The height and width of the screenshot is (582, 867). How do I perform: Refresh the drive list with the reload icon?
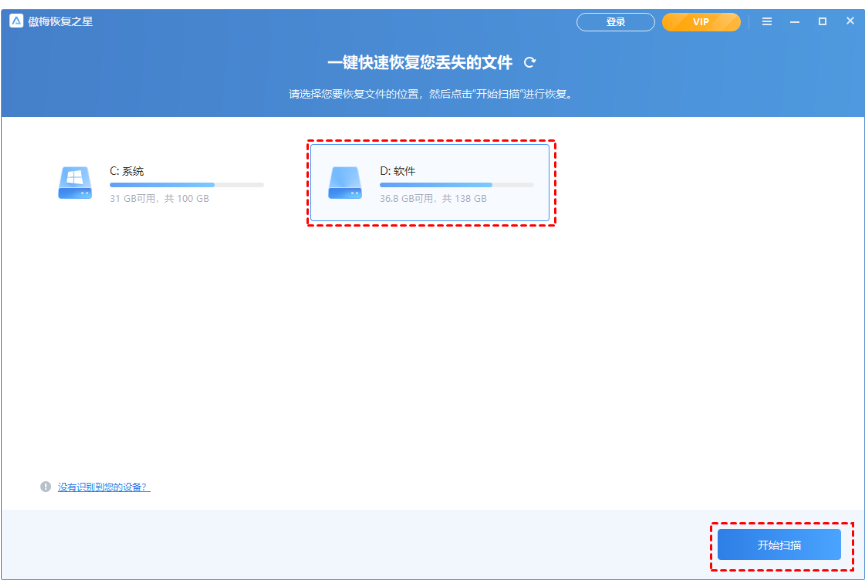tap(530, 62)
